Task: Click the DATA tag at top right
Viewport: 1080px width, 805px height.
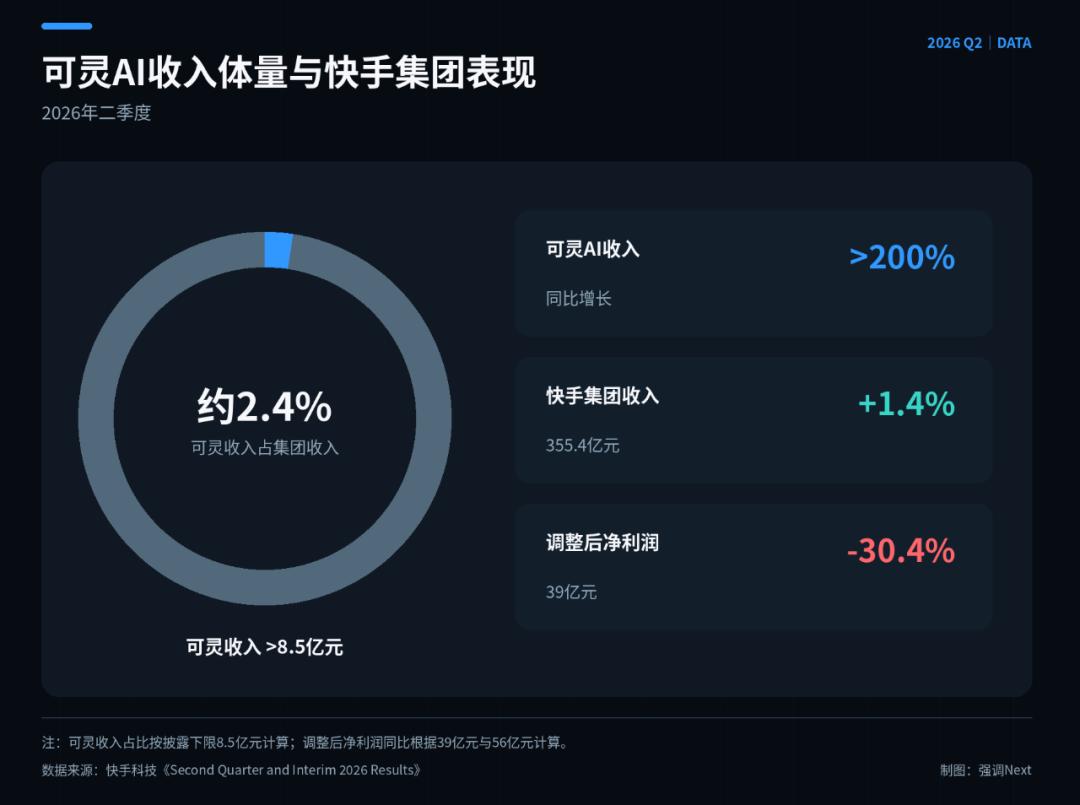Action: tap(1014, 43)
